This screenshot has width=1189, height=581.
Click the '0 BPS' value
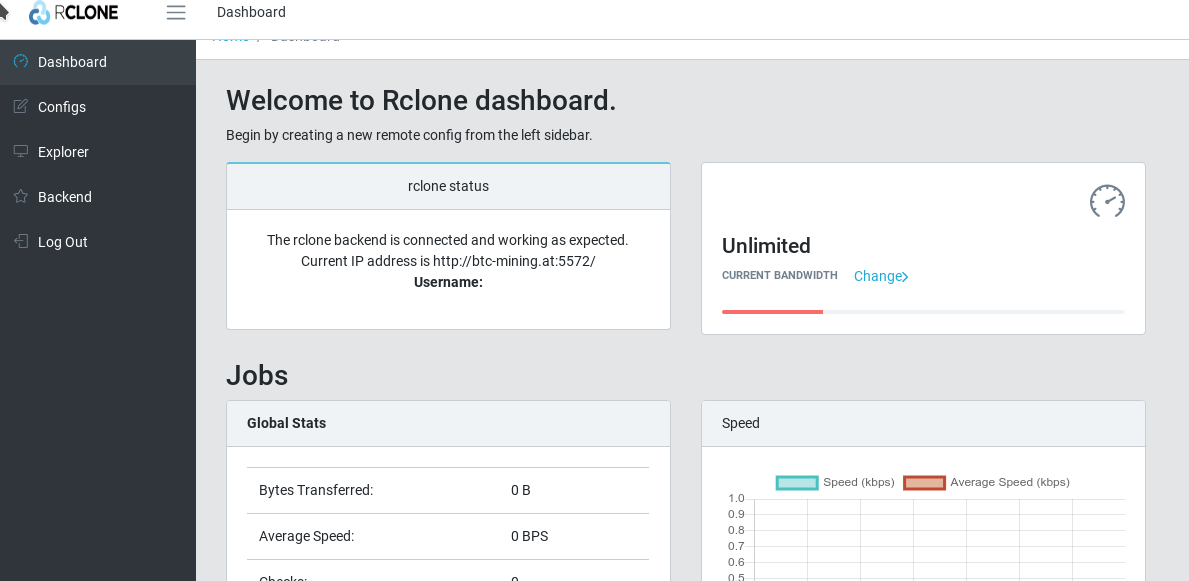[529, 536]
